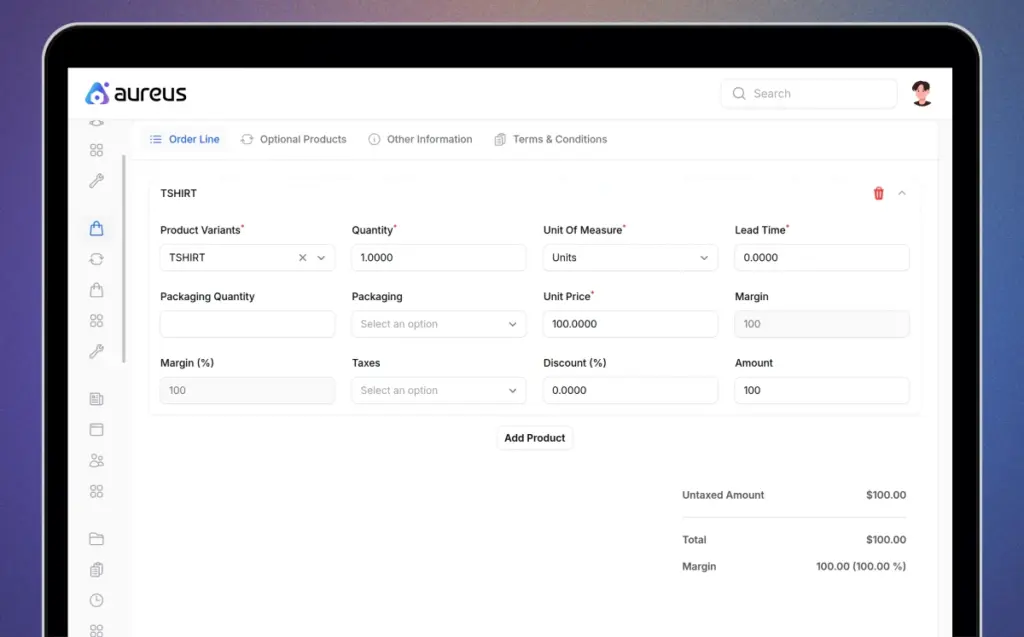This screenshot has width=1024, height=637.
Task: Open the Taxes select dropdown
Action: pos(439,390)
